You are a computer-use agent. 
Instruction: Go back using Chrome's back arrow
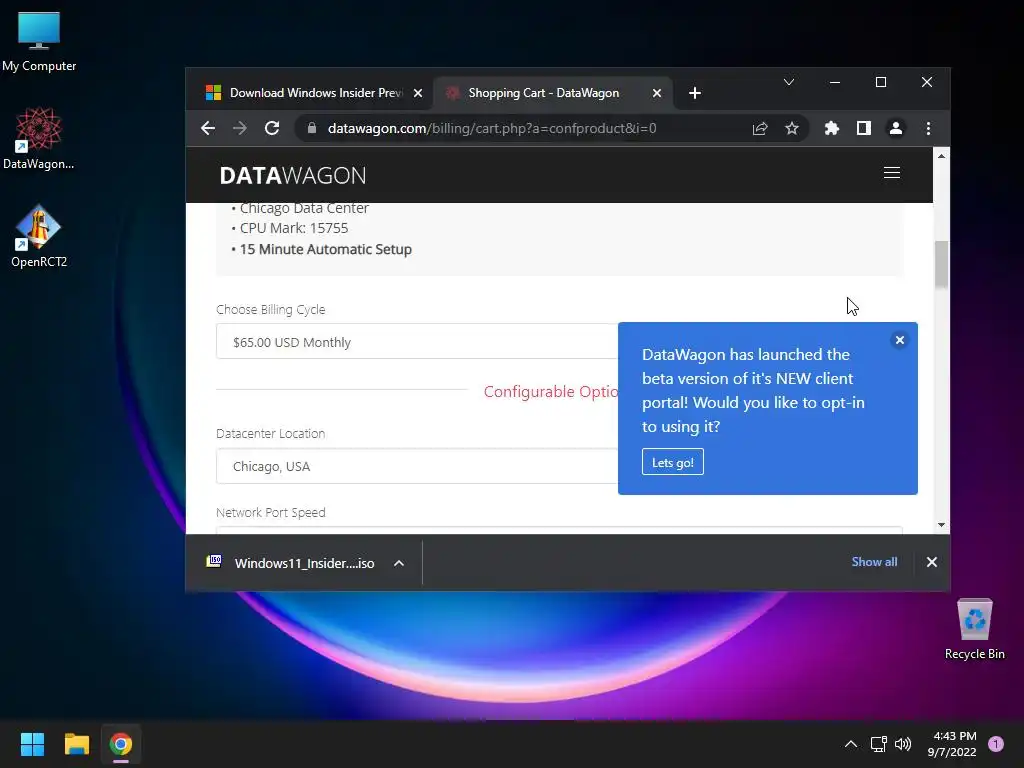tap(208, 129)
